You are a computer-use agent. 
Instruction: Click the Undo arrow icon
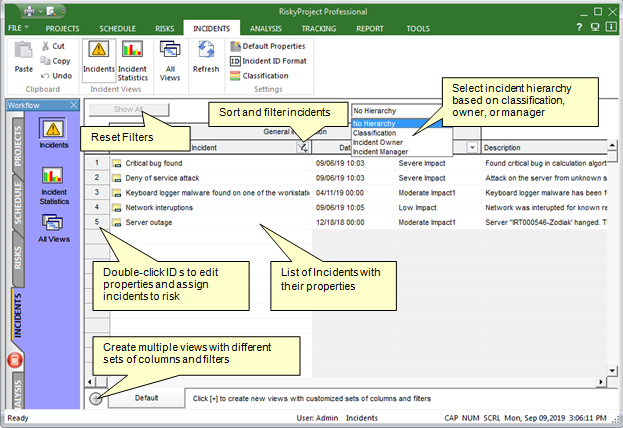pos(45,76)
